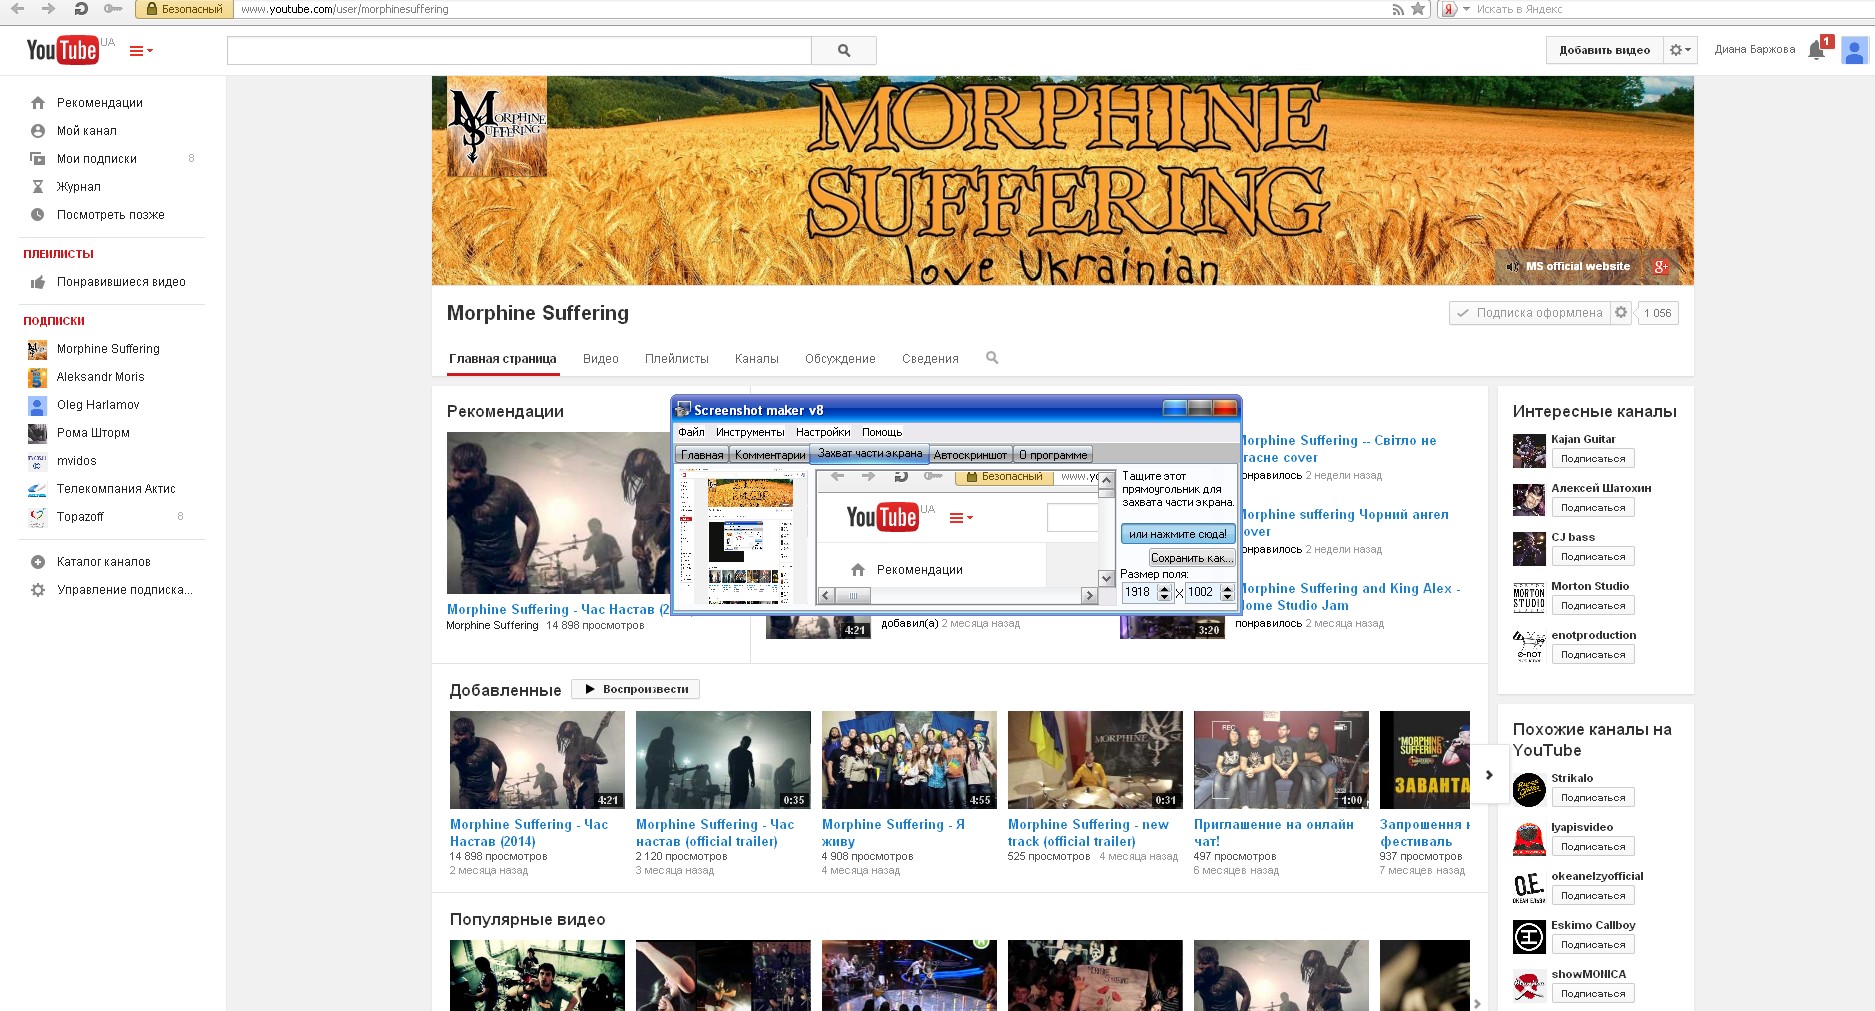
Task: Click the browser address bar URL
Action: 345,9
